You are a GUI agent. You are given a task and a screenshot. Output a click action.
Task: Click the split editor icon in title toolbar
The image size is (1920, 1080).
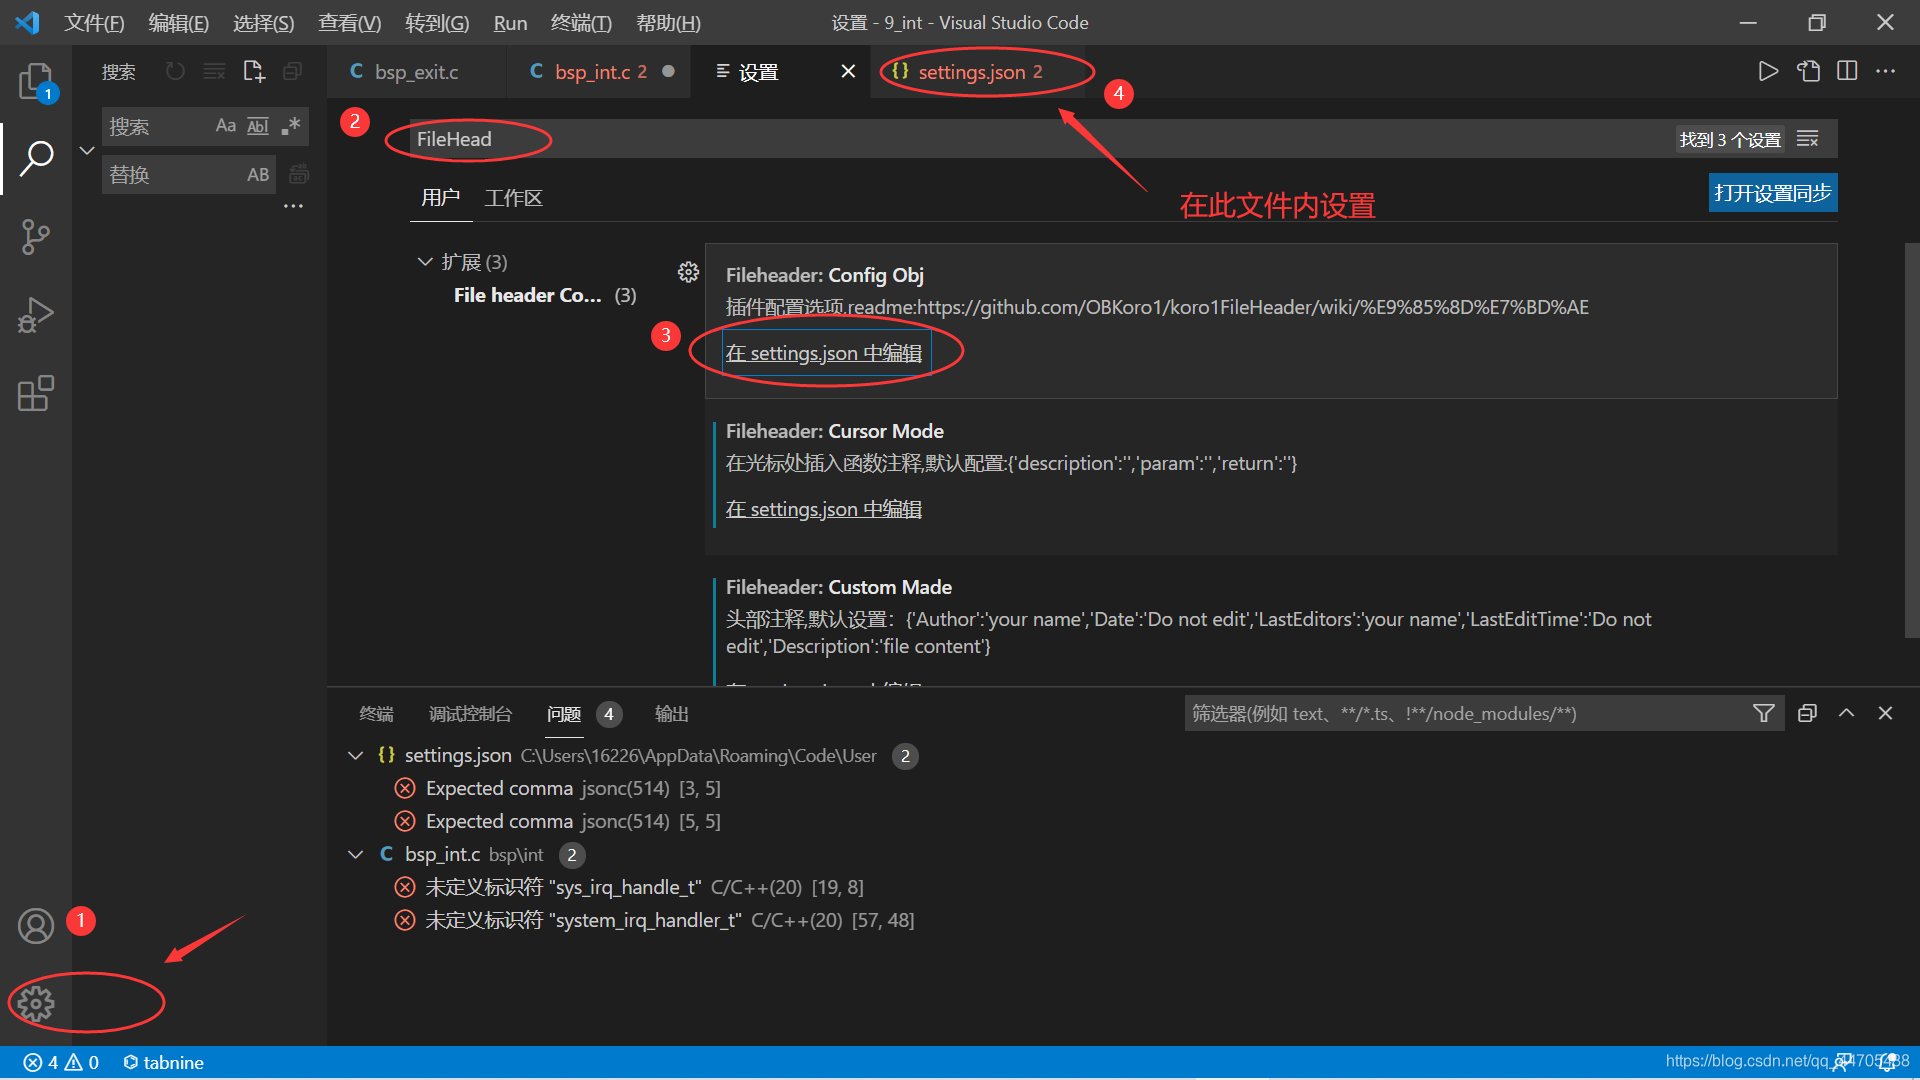1847,71
